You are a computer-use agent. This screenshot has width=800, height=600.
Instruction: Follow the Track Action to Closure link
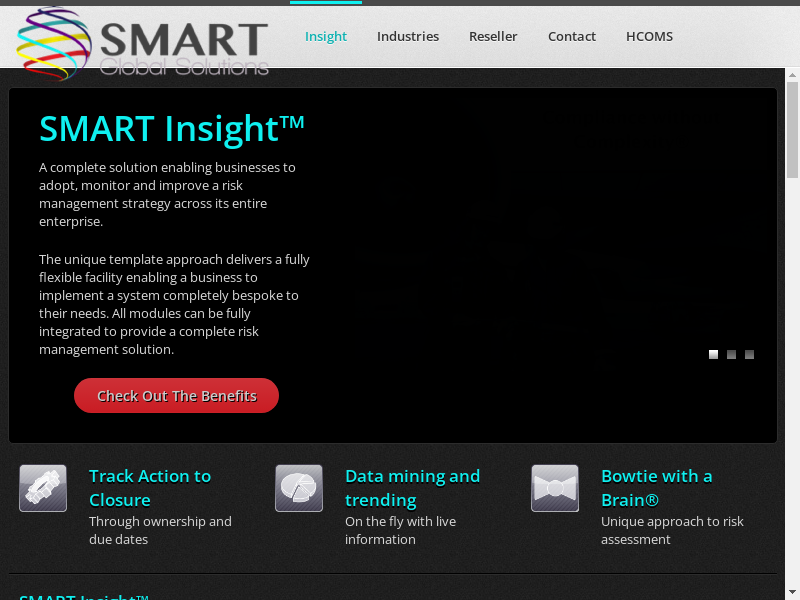pos(150,488)
